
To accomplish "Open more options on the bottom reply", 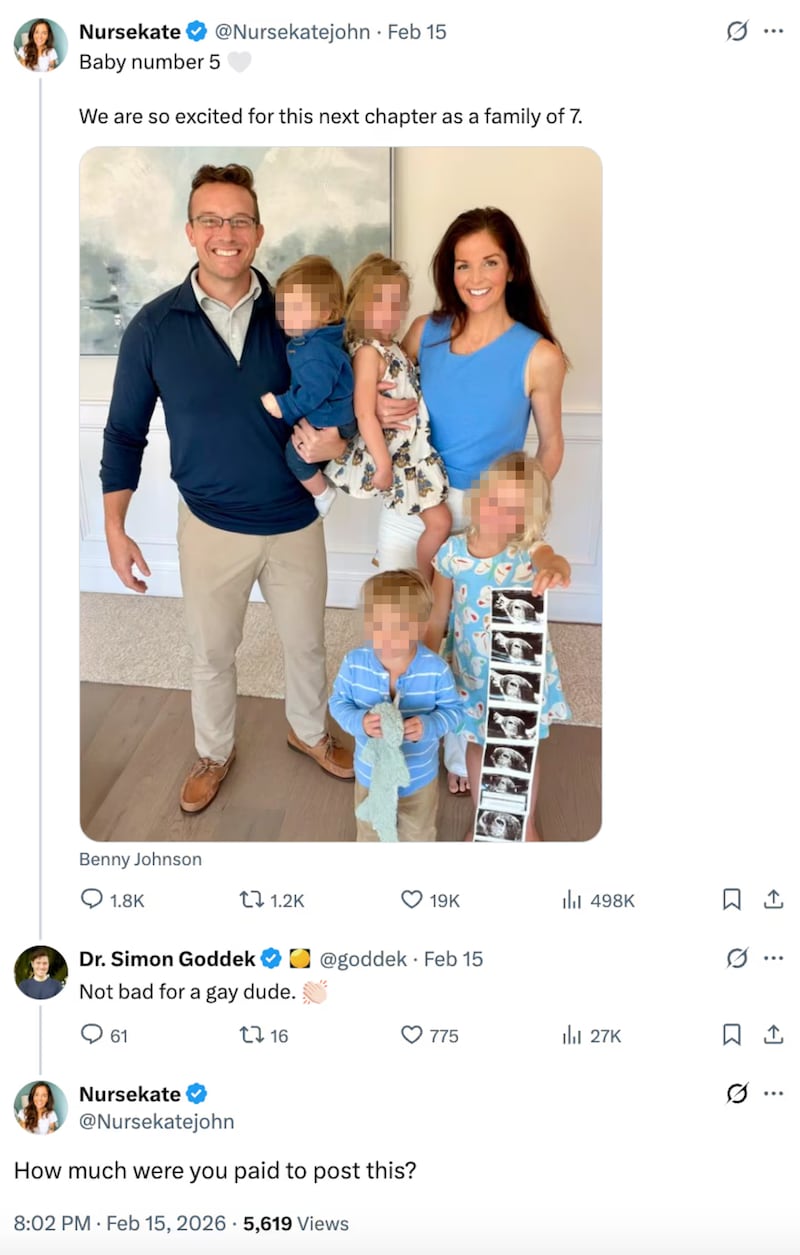I will click(773, 1094).
